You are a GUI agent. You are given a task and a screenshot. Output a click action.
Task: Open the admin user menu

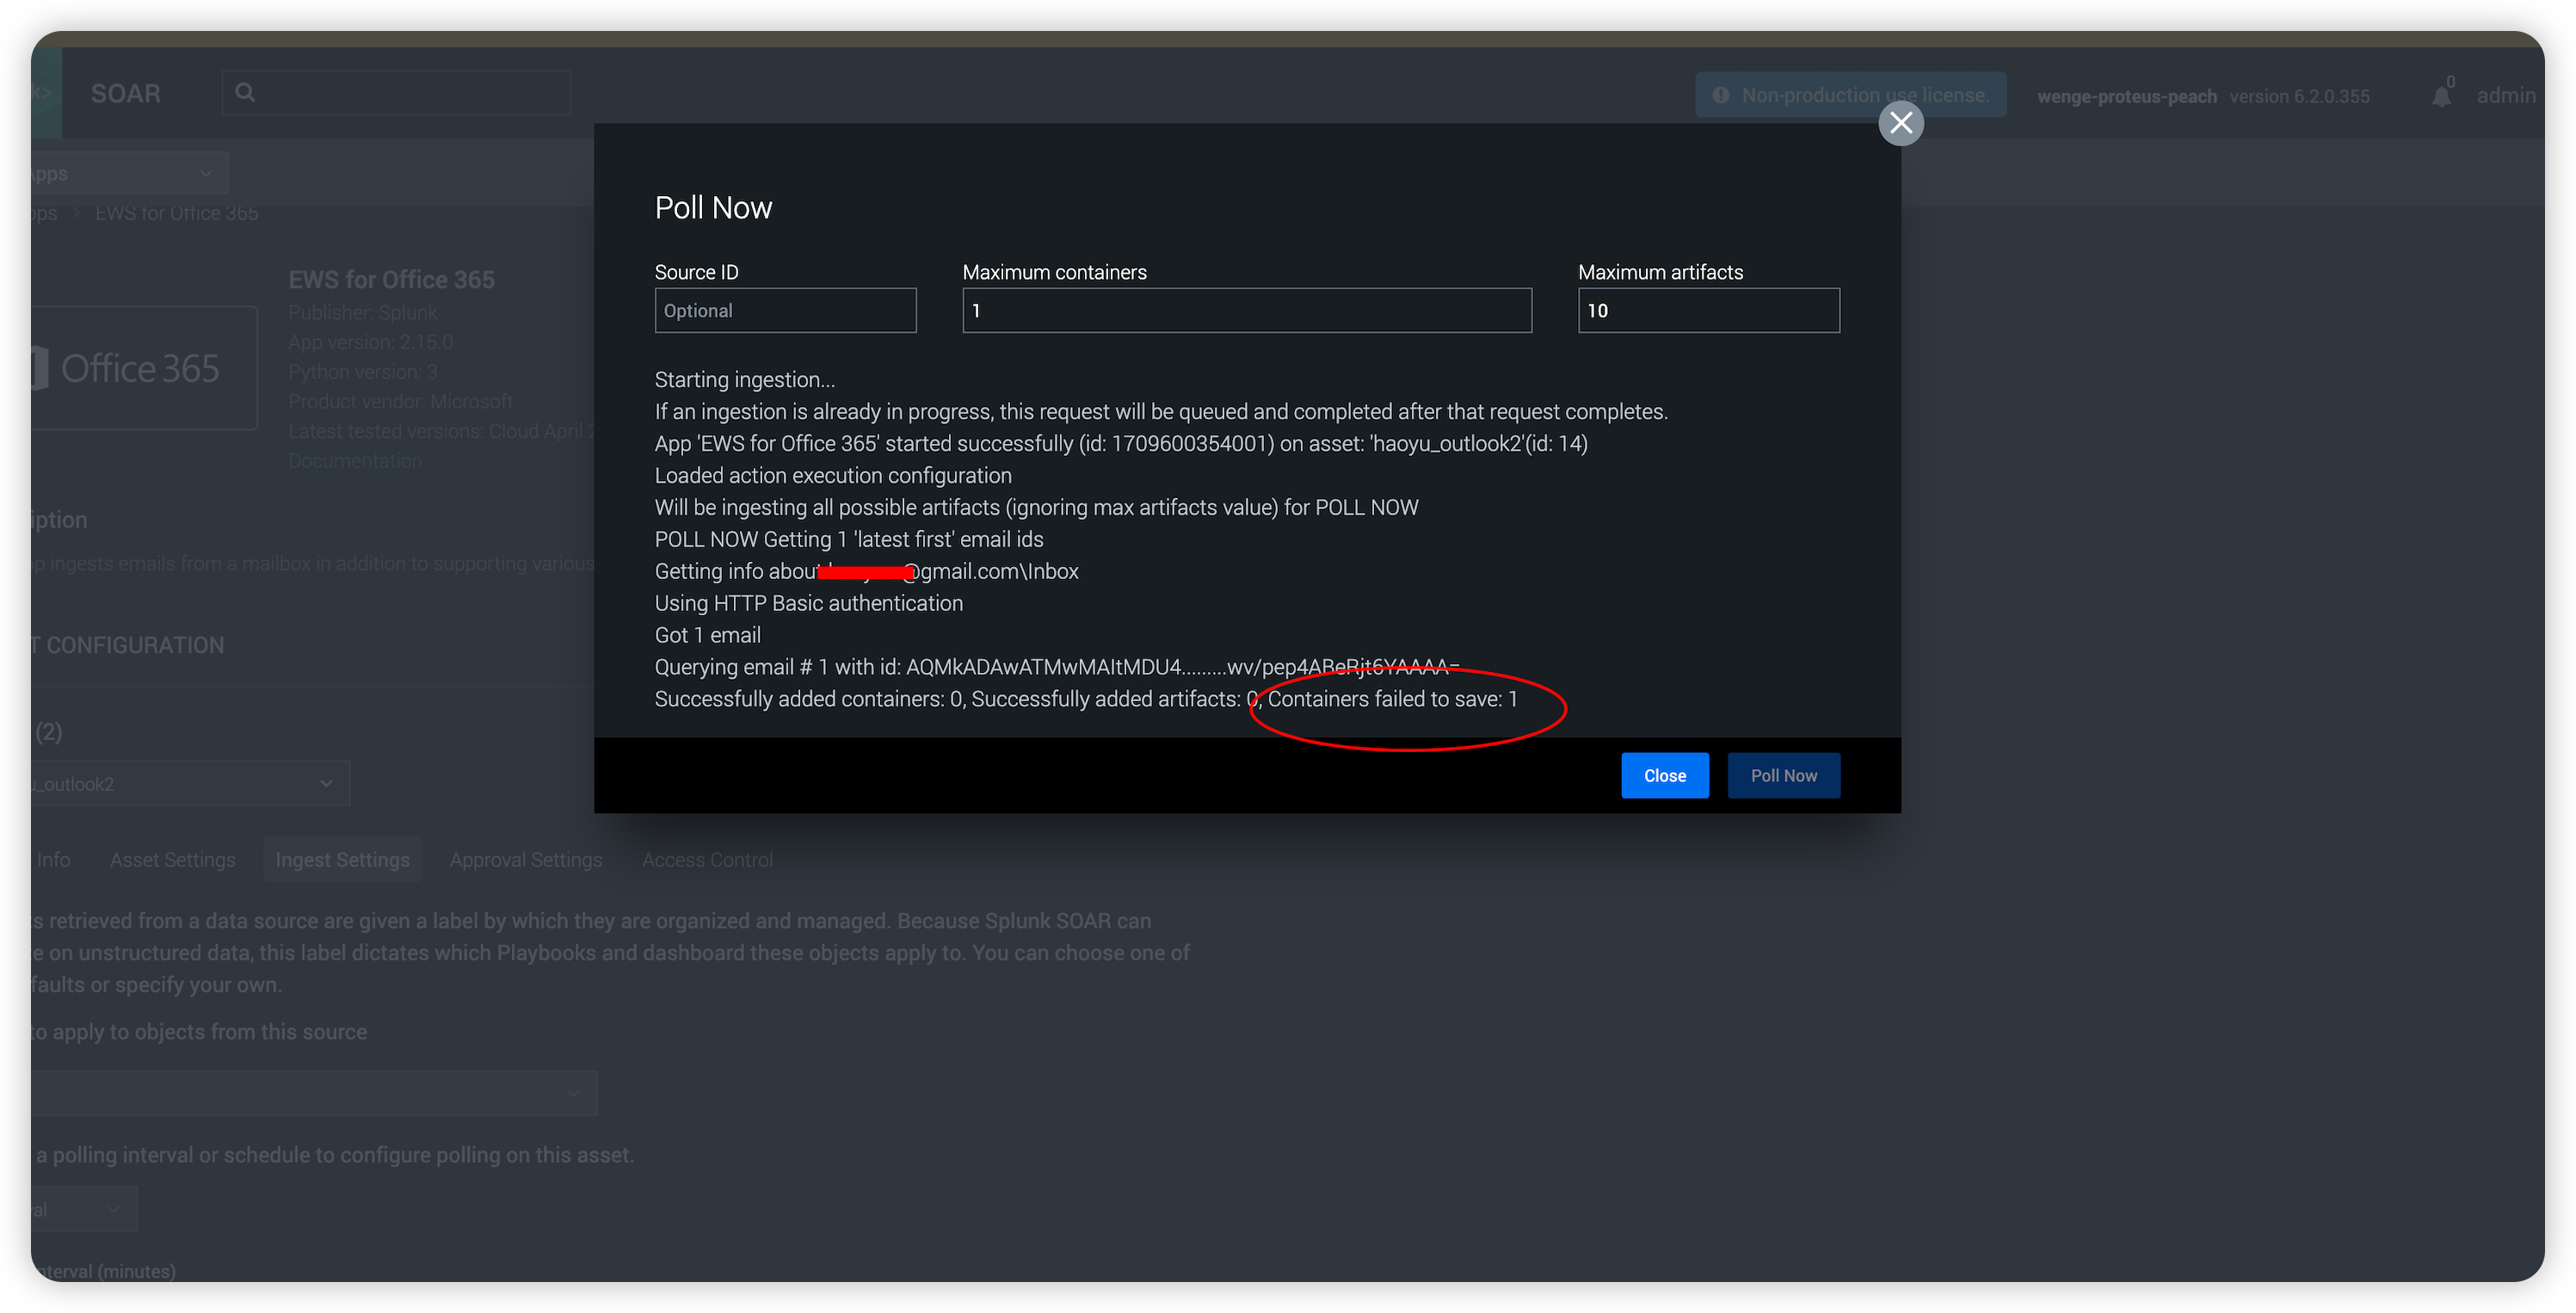point(2505,95)
